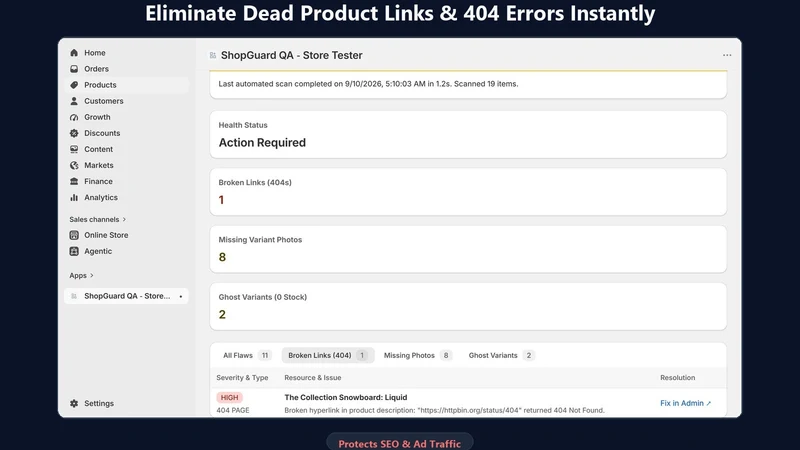This screenshot has width=800, height=450.
Task: Click the Health Status Action Required card
Action: coord(468,134)
